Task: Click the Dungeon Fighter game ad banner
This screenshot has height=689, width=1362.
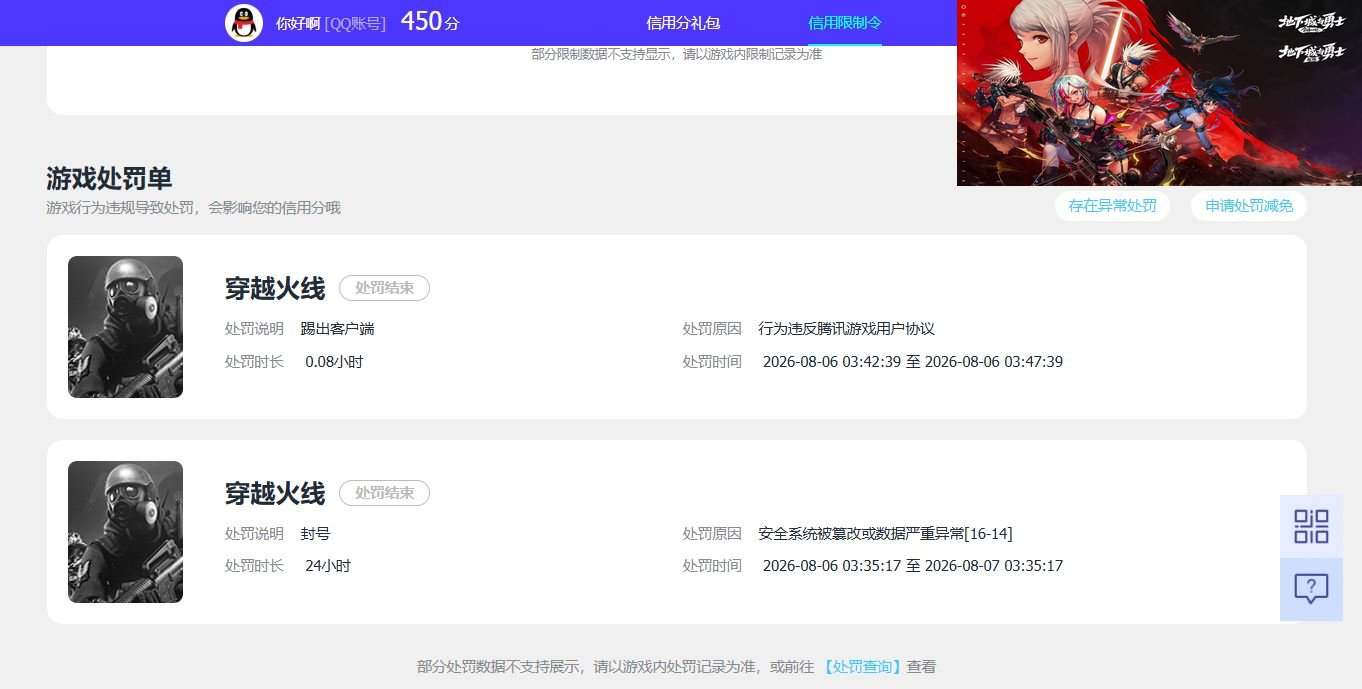Action: (x=1159, y=92)
